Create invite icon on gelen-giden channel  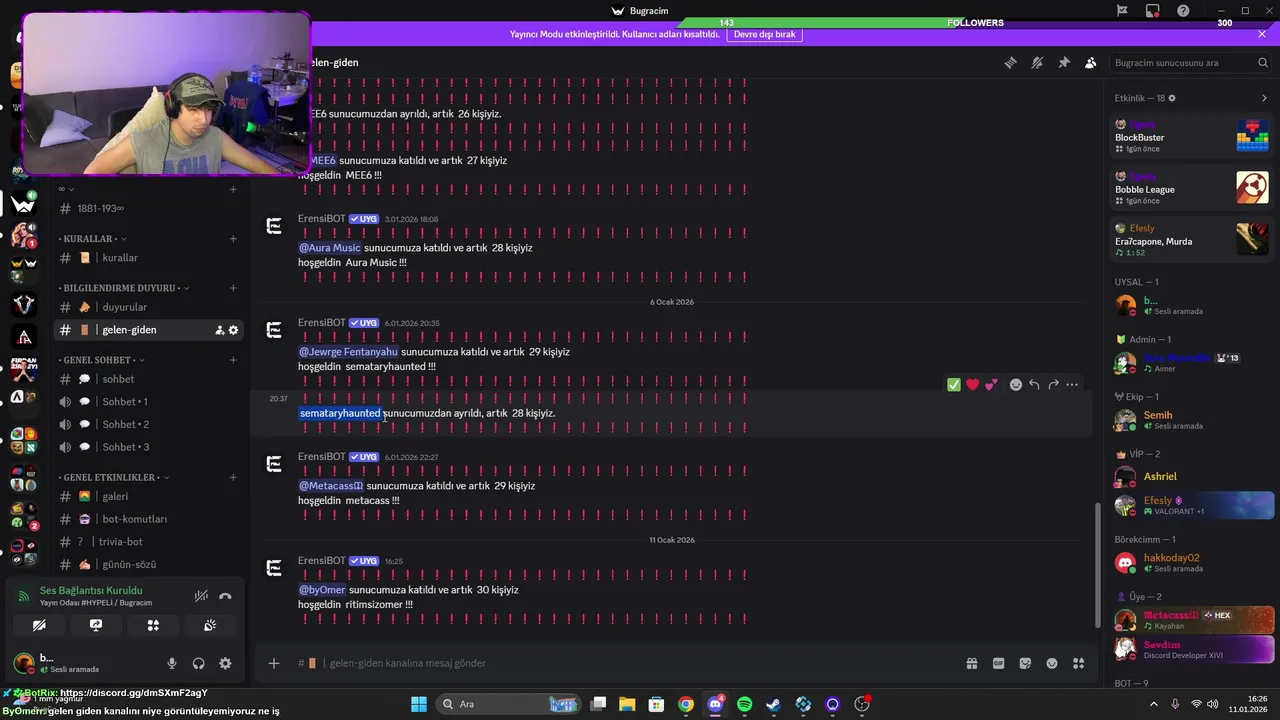219,330
